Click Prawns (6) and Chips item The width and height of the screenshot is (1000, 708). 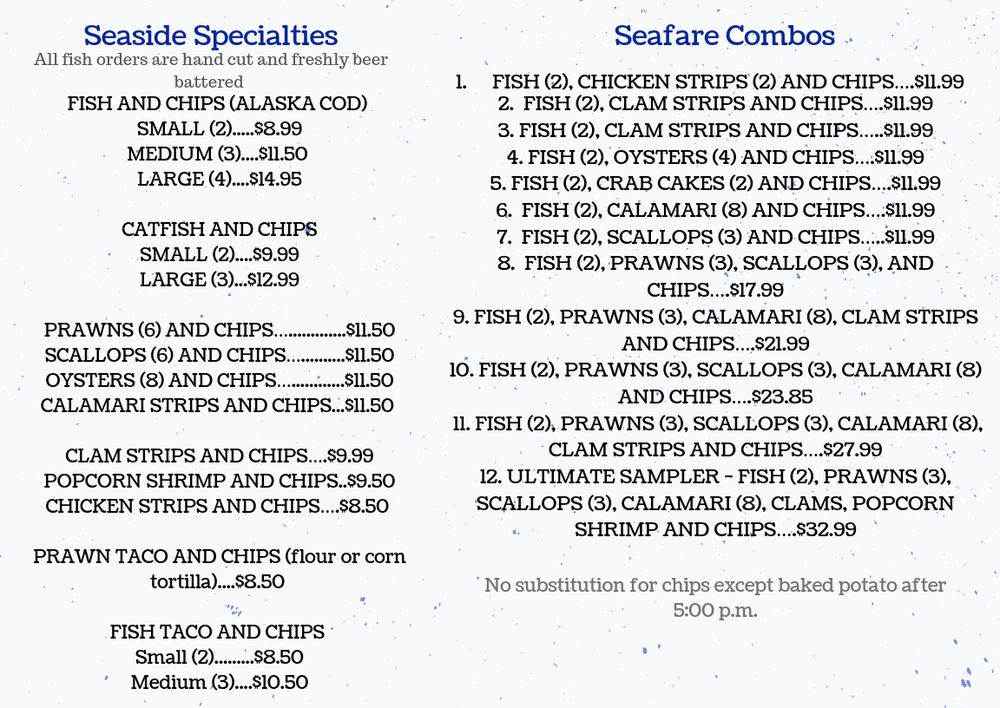[x=219, y=330]
